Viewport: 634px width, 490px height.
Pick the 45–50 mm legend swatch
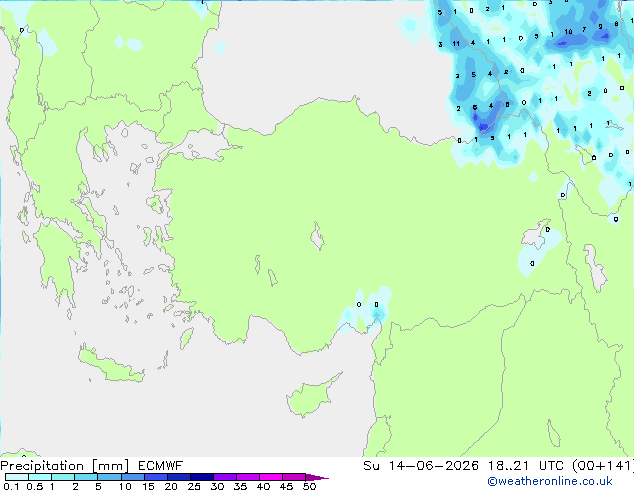[x=294, y=477]
